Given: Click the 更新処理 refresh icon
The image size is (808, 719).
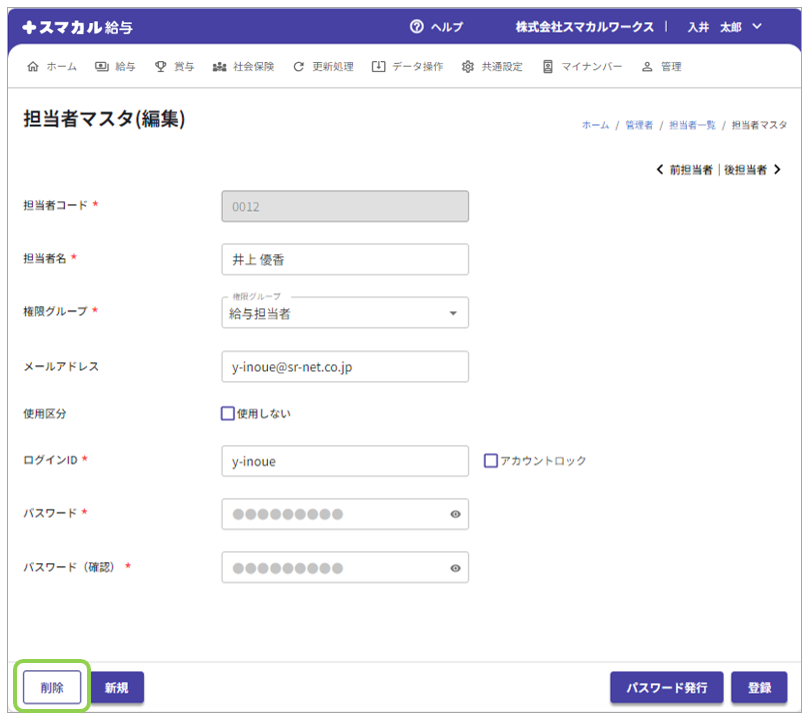Looking at the screenshot, I should coord(298,67).
